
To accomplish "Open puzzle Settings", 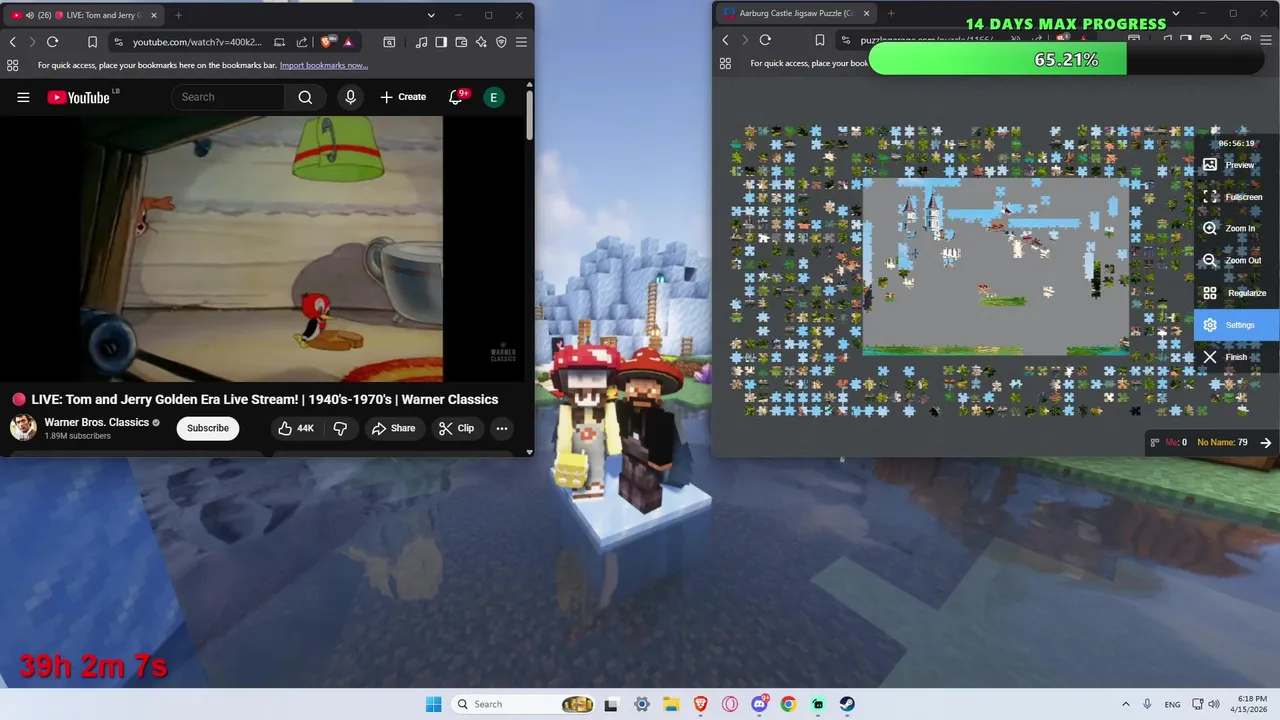I will [1236, 325].
